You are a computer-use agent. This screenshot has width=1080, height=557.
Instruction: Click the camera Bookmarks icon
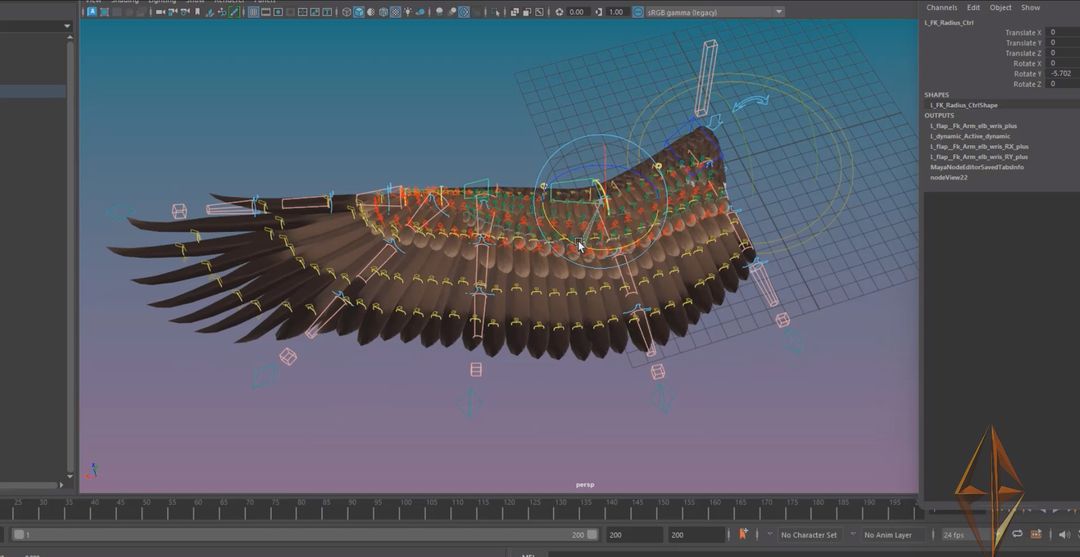coord(197,12)
